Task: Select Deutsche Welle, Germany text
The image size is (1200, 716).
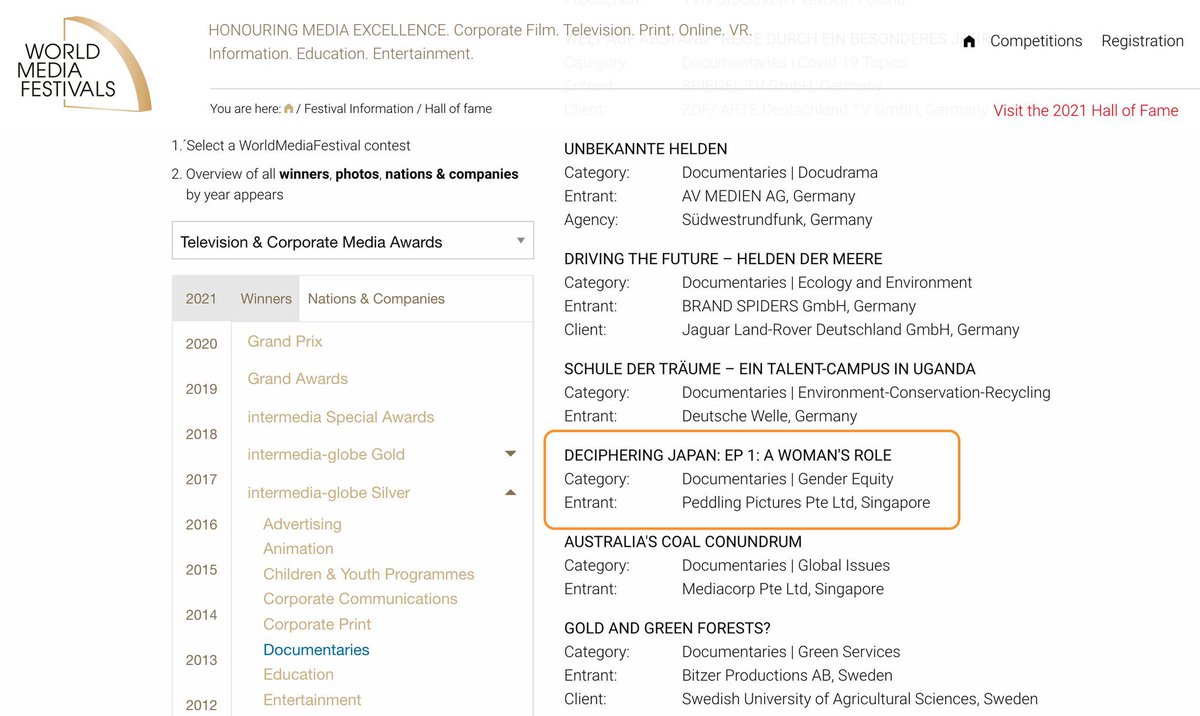Action: 770,416
